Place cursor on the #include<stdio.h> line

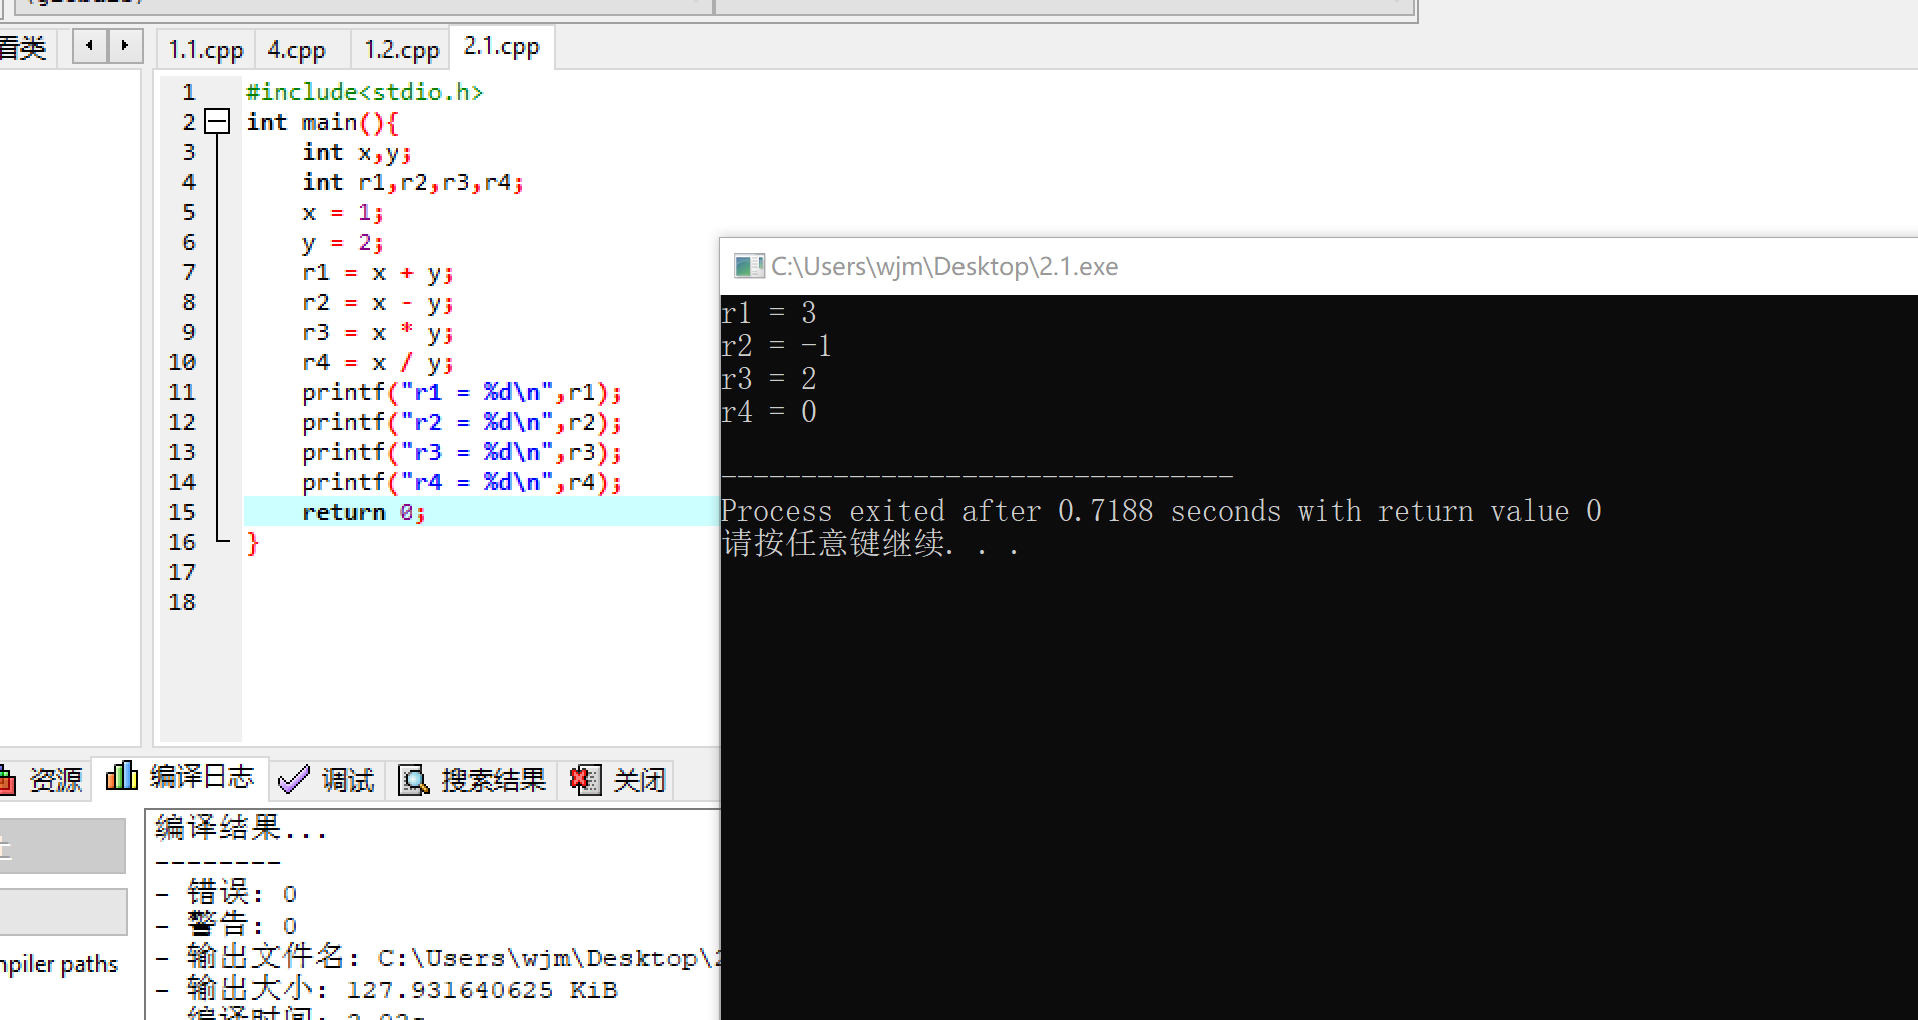pyautogui.click(x=365, y=92)
